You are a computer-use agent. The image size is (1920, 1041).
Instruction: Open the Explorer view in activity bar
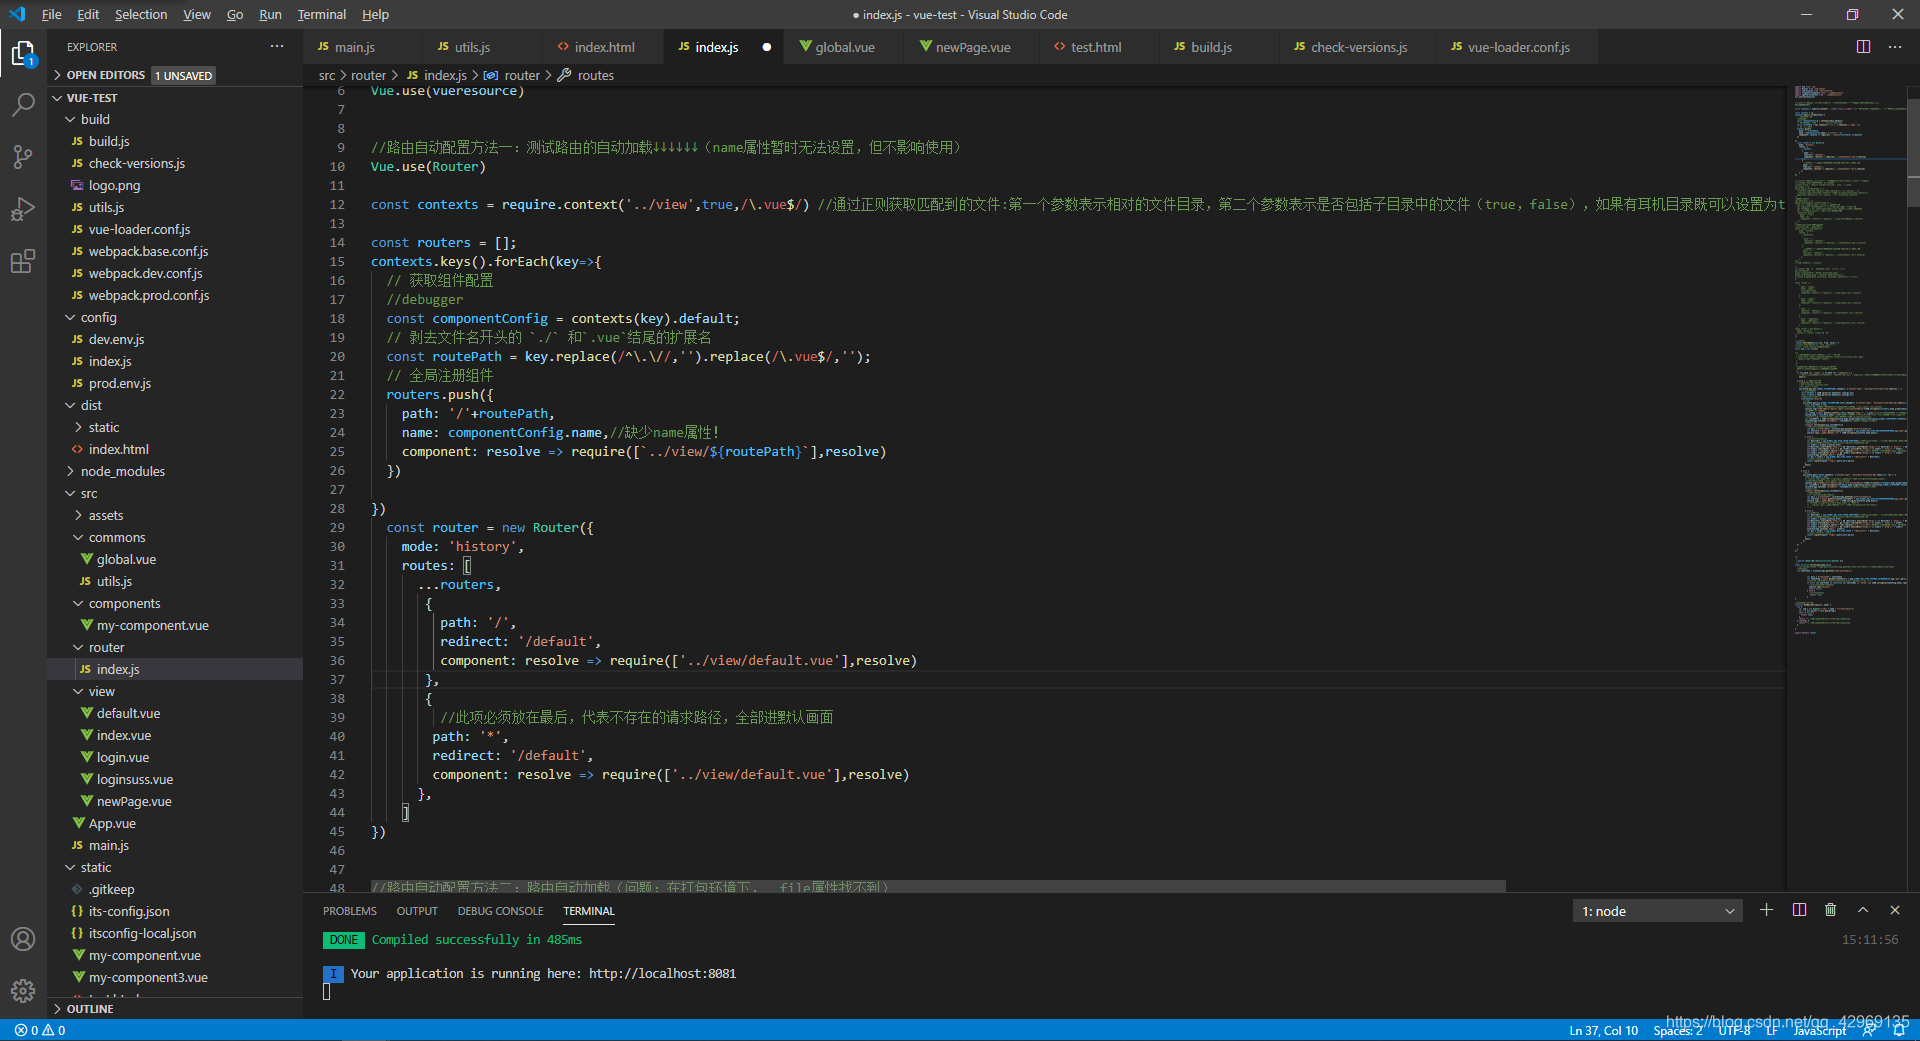(23, 53)
